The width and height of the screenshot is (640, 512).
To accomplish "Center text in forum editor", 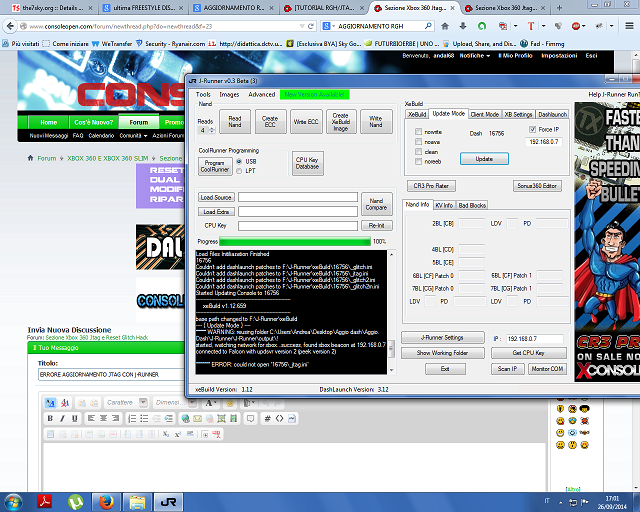I will click(x=103, y=419).
